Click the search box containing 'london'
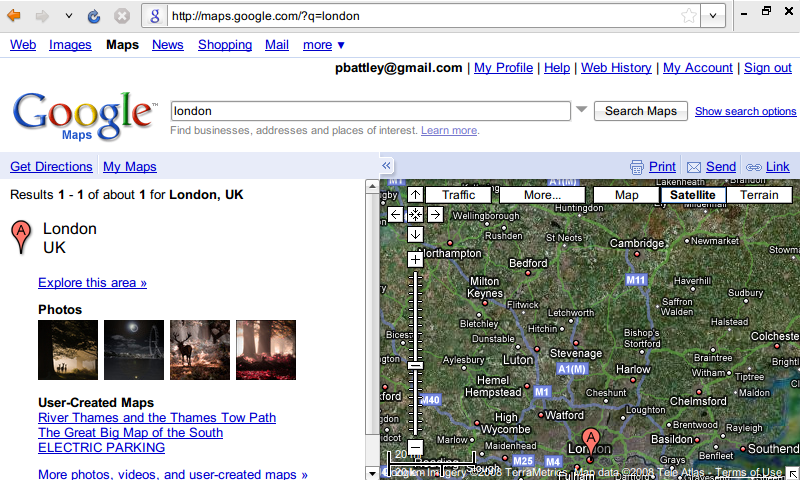This screenshot has width=800, height=480. [370, 111]
